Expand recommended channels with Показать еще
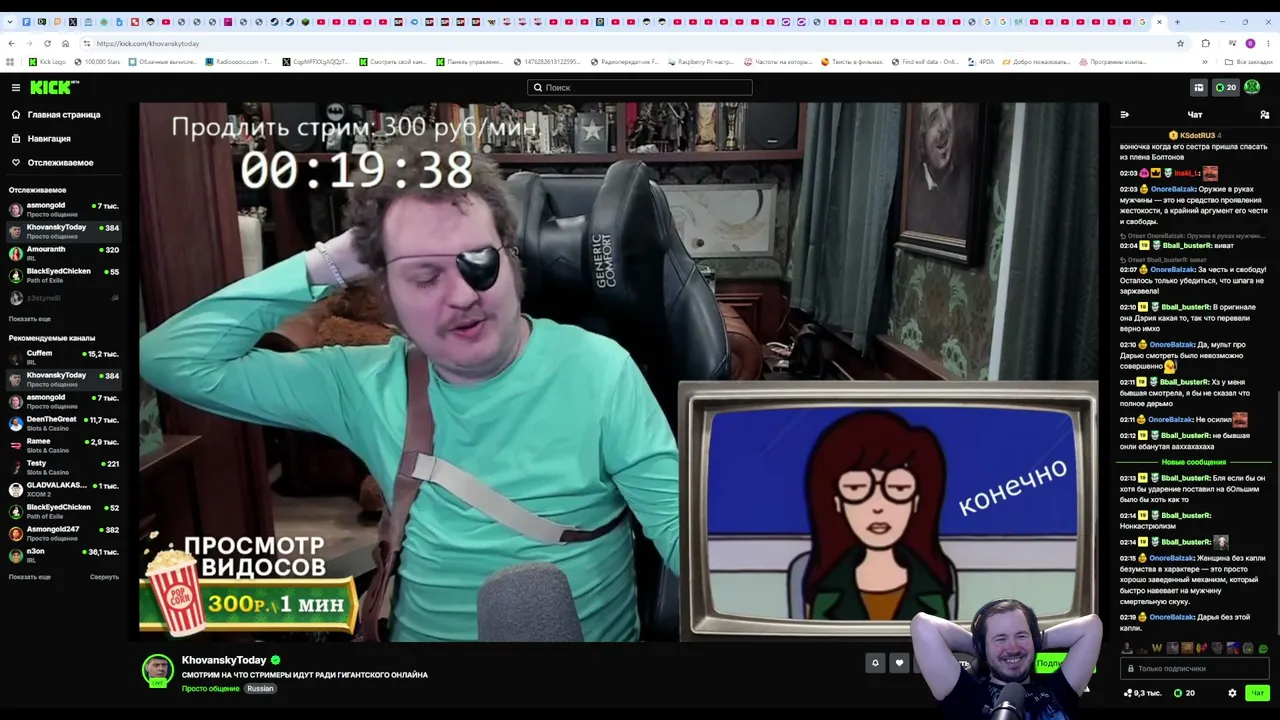The width and height of the screenshot is (1280, 720). (x=30, y=577)
